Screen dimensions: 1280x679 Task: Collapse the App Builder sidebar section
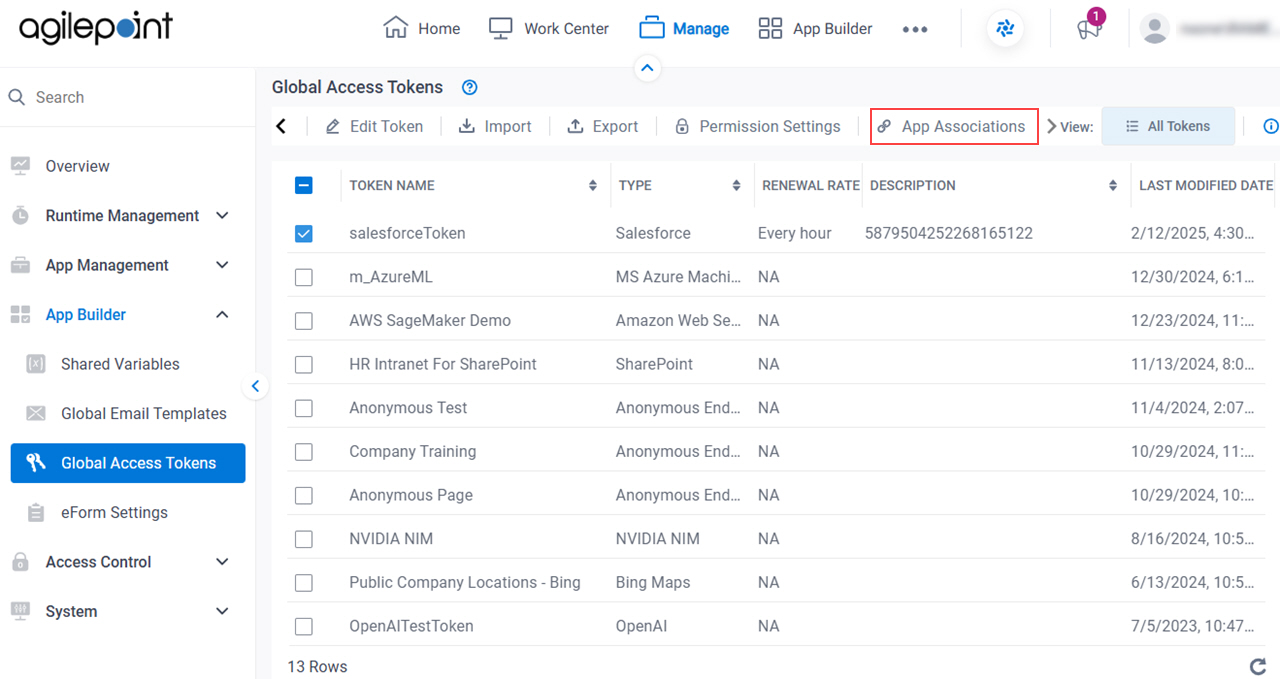pos(222,314)
